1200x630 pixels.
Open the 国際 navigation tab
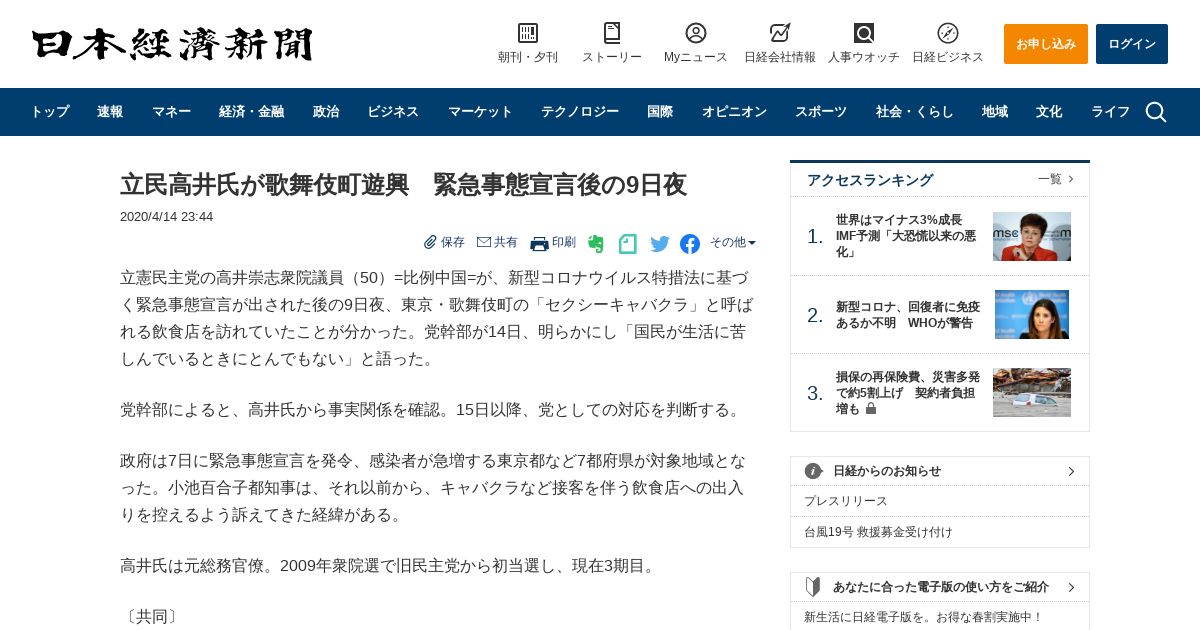pyautogui.click(x=660, y=112)
